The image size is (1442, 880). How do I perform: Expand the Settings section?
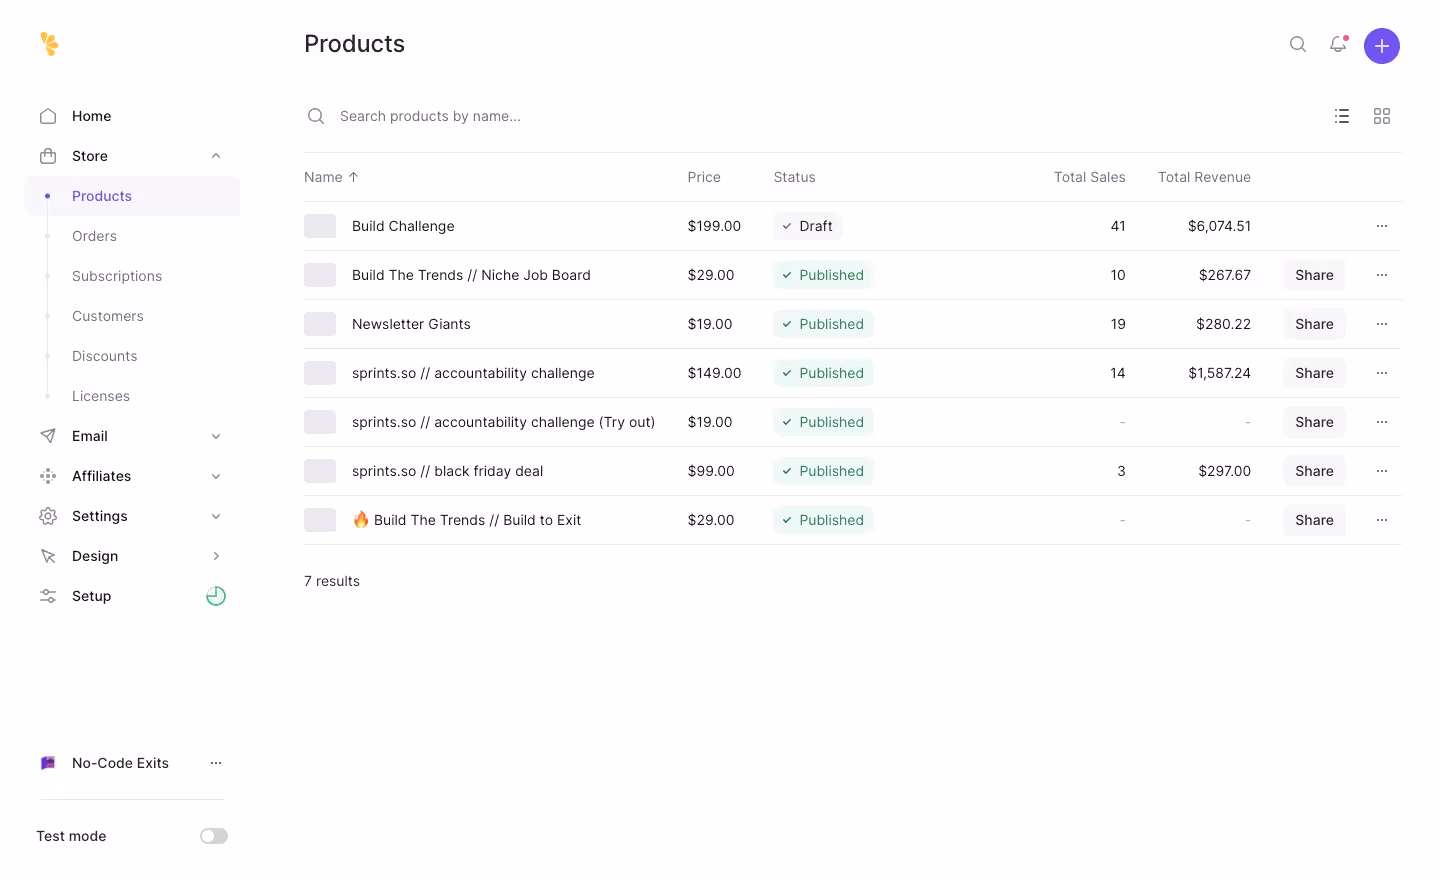[216, 516]
